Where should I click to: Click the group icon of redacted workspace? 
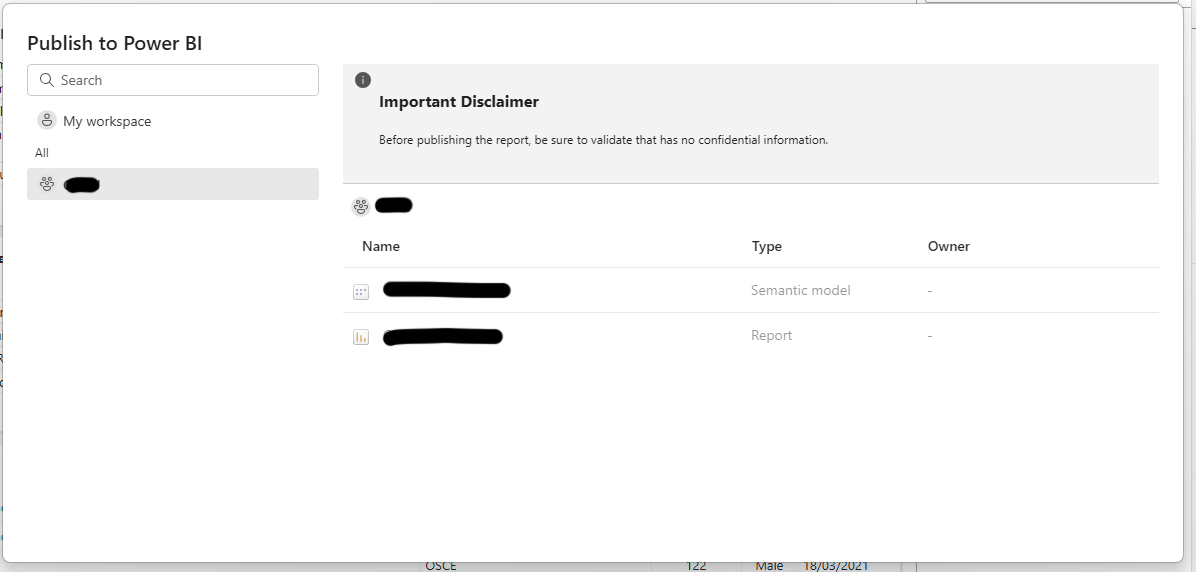47,184
